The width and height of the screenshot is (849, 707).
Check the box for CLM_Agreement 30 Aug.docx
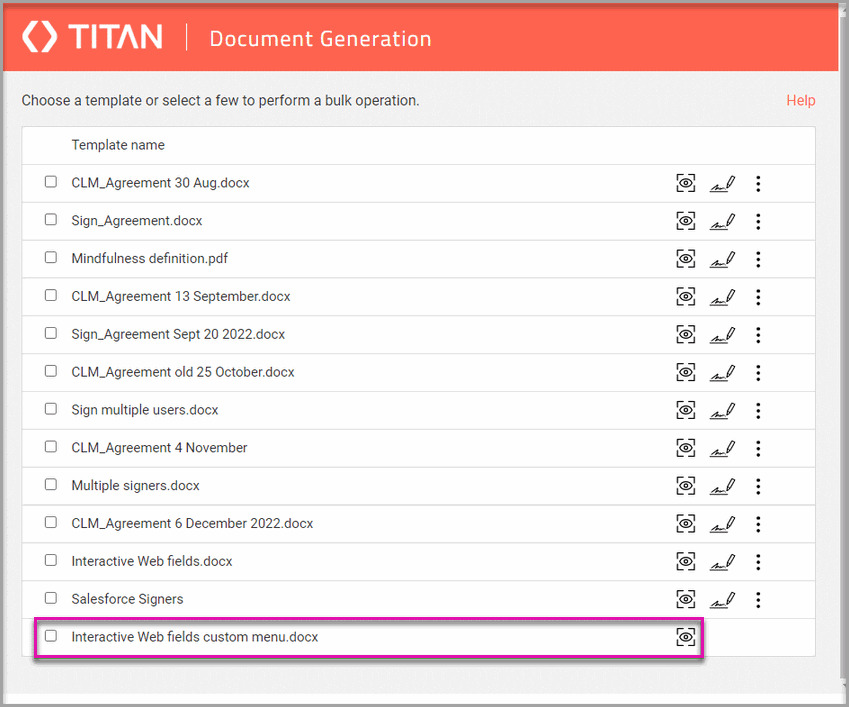(51, 181)
